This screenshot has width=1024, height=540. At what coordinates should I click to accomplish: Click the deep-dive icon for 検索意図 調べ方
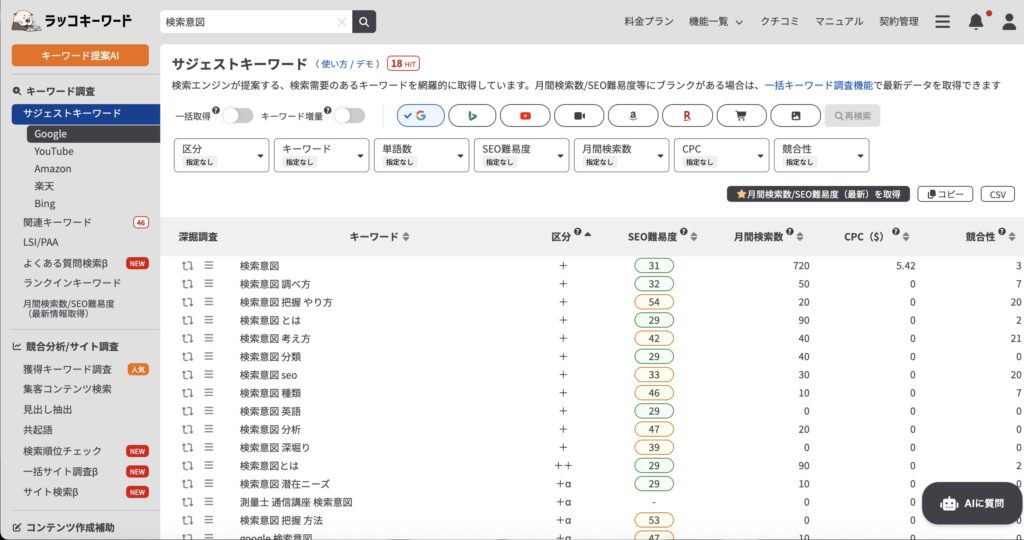point(187,284)
